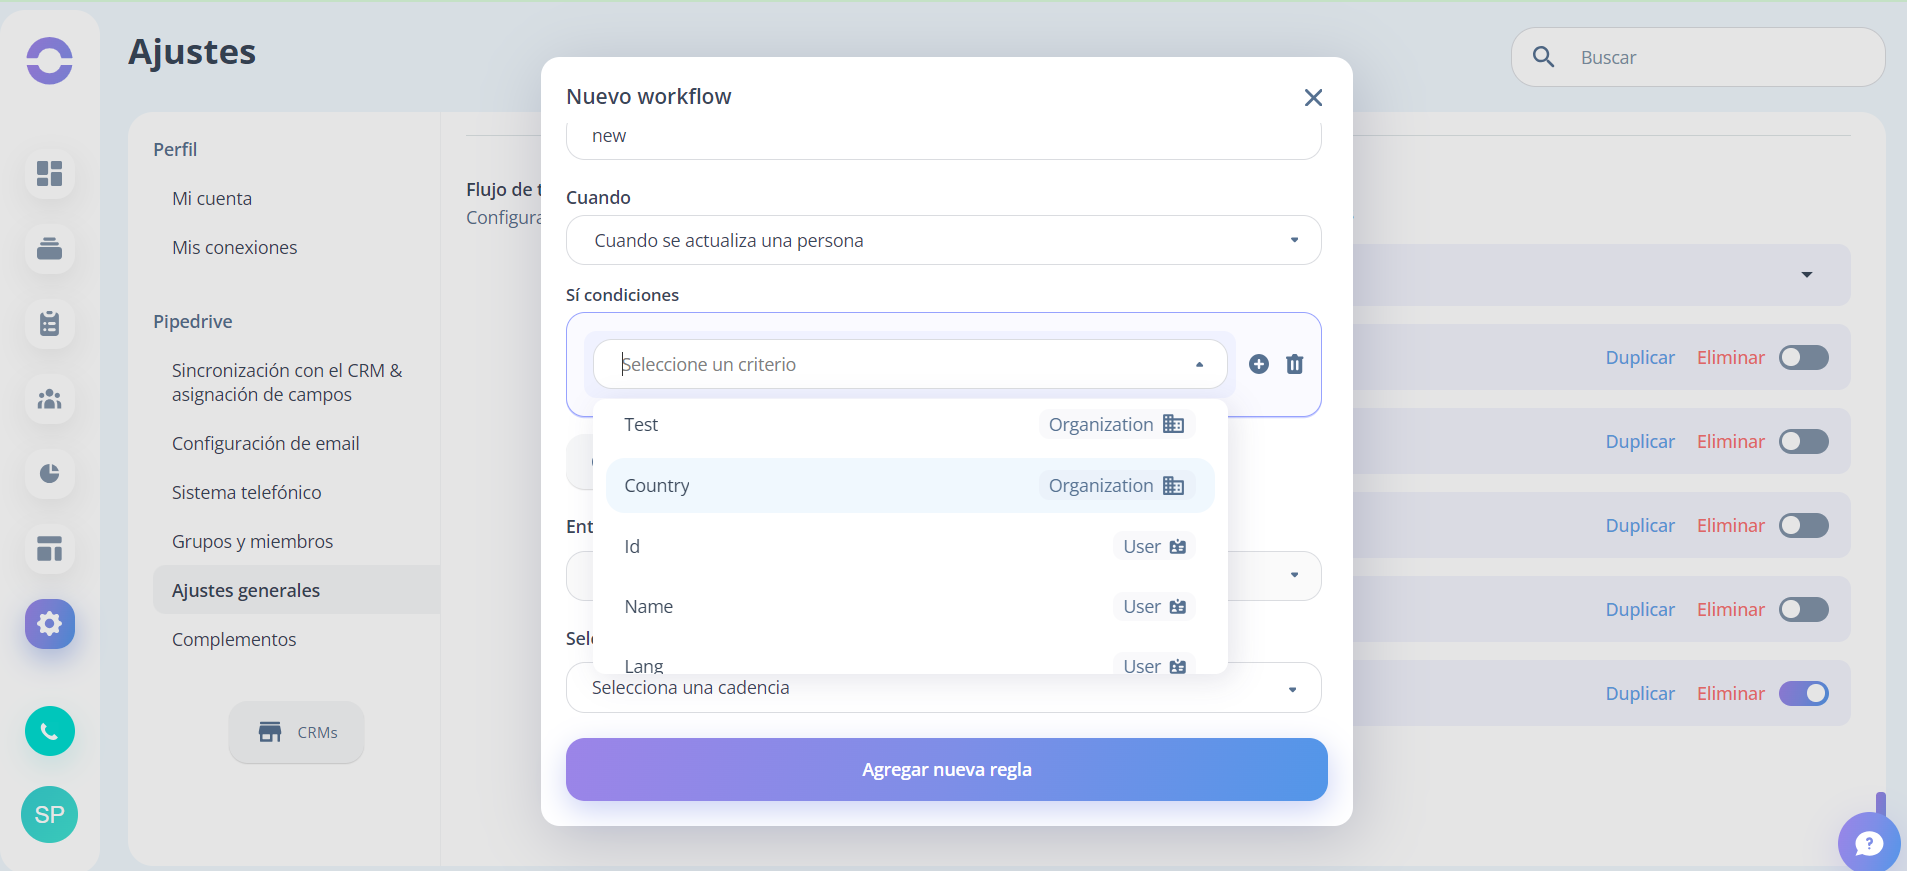Click Eliminar on the third workflow
The image size is (1907, 871).
click(x=1730, y=525)
